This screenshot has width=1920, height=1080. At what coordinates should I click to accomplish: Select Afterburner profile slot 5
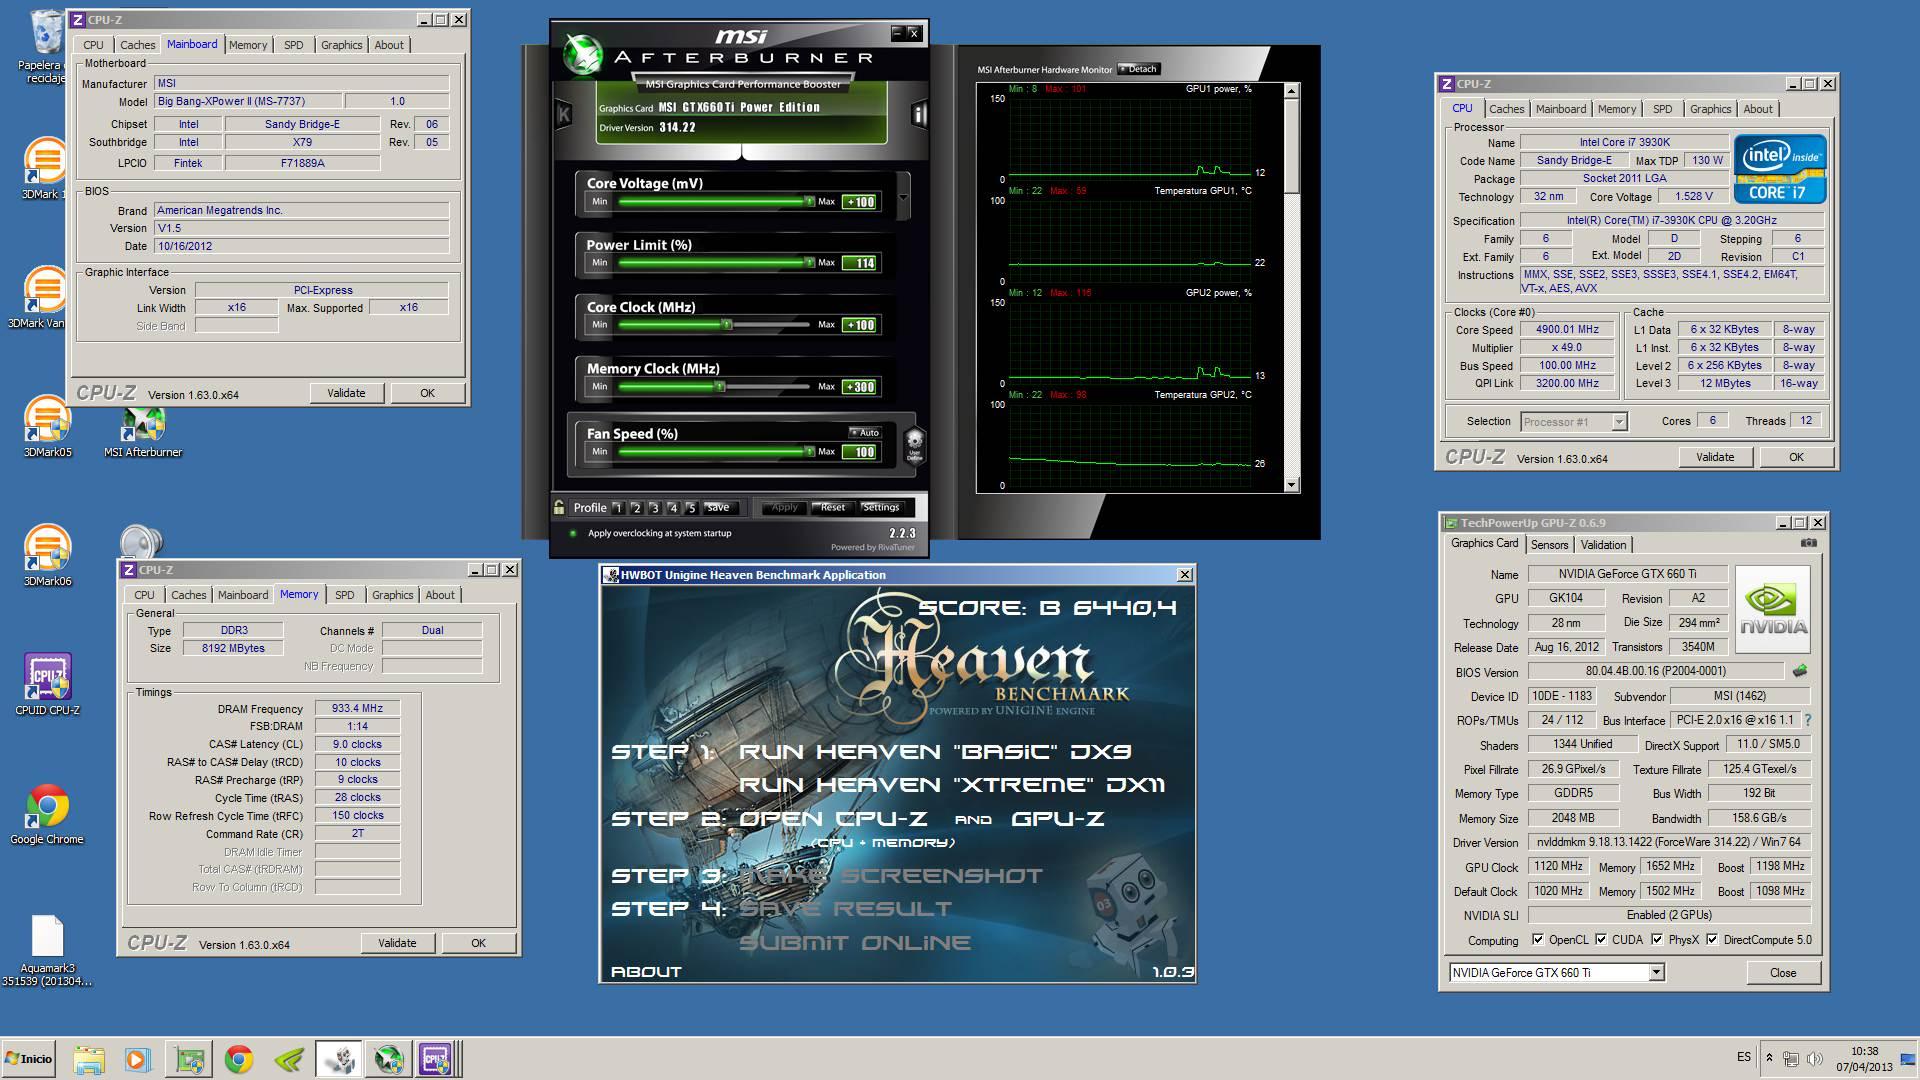691,508
